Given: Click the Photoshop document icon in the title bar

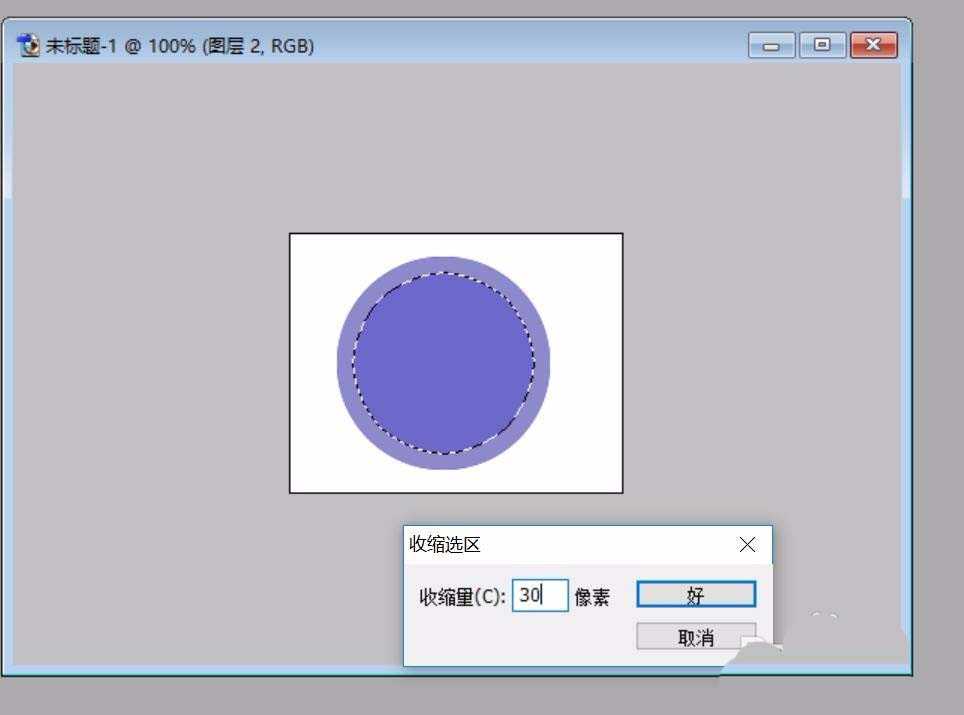Looking at the screenshot, I should click(27, 45).
